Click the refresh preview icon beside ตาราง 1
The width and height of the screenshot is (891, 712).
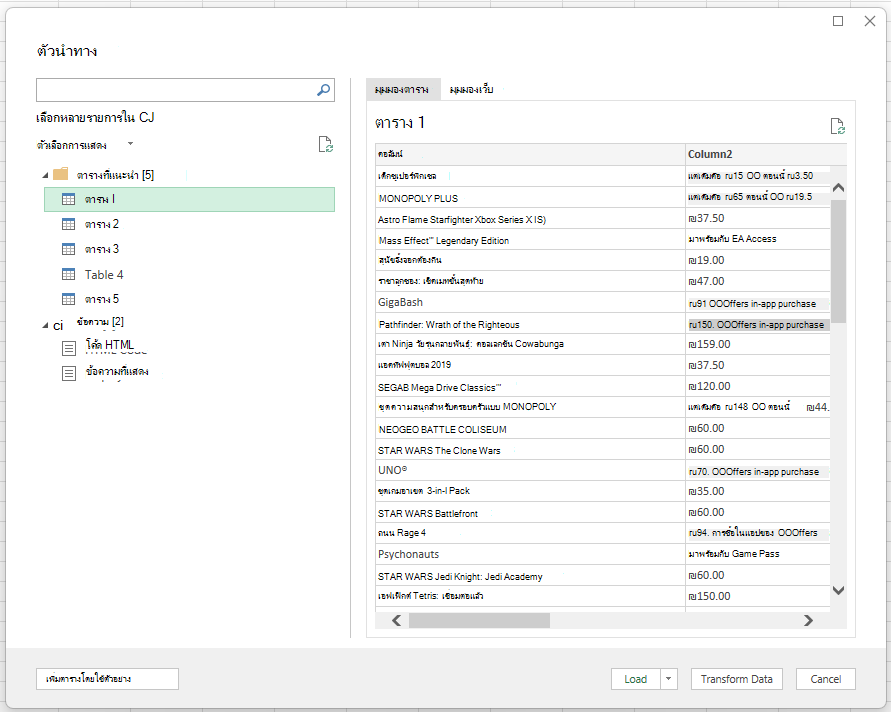[x=838, y=126]
